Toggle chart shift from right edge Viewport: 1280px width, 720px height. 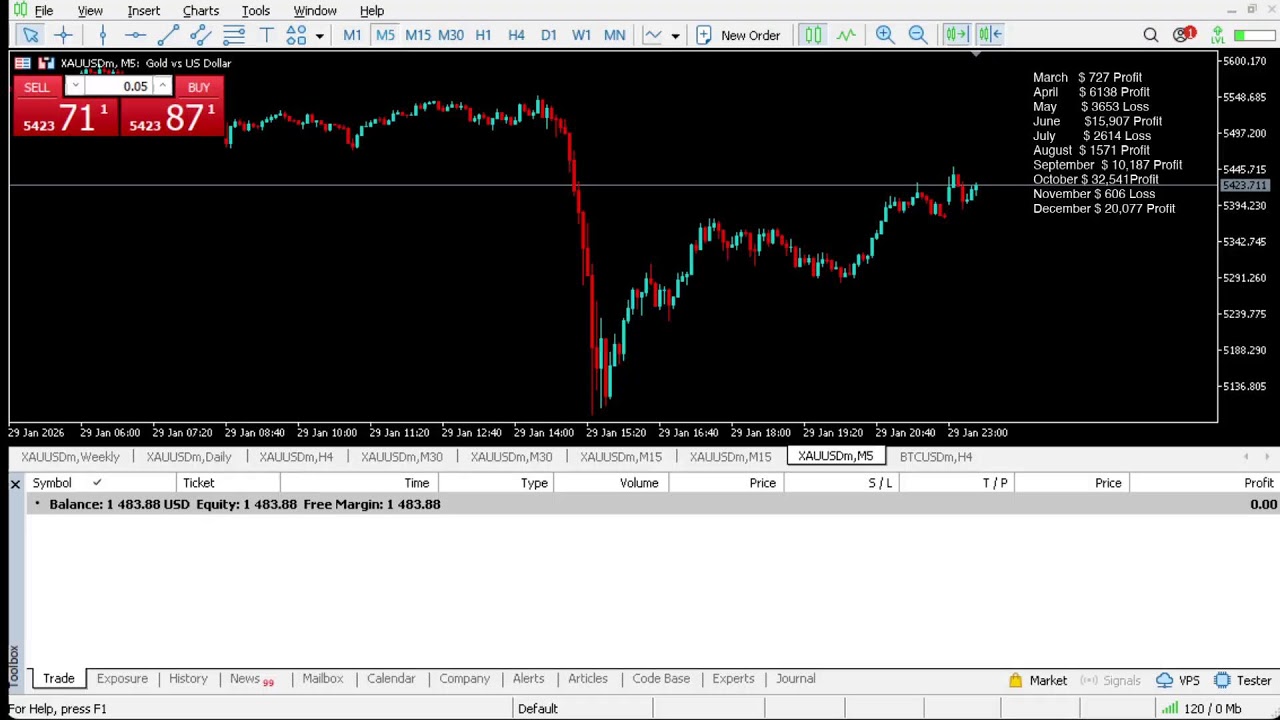point(990,35)
